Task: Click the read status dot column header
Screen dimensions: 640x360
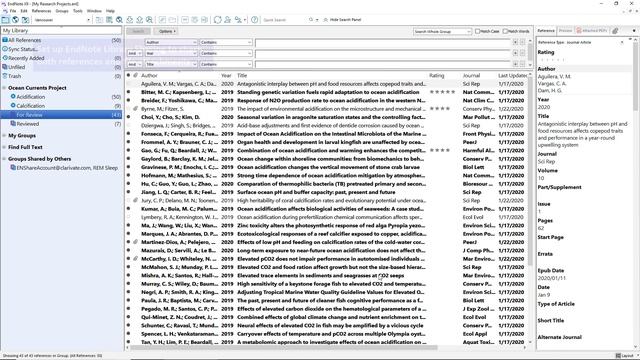Action: point(128,76)
